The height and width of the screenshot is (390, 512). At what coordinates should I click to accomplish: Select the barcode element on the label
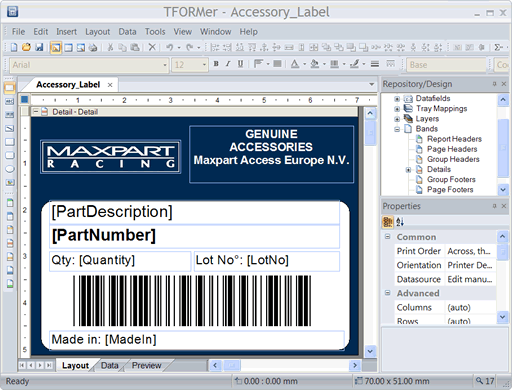(x=192, y=300)
